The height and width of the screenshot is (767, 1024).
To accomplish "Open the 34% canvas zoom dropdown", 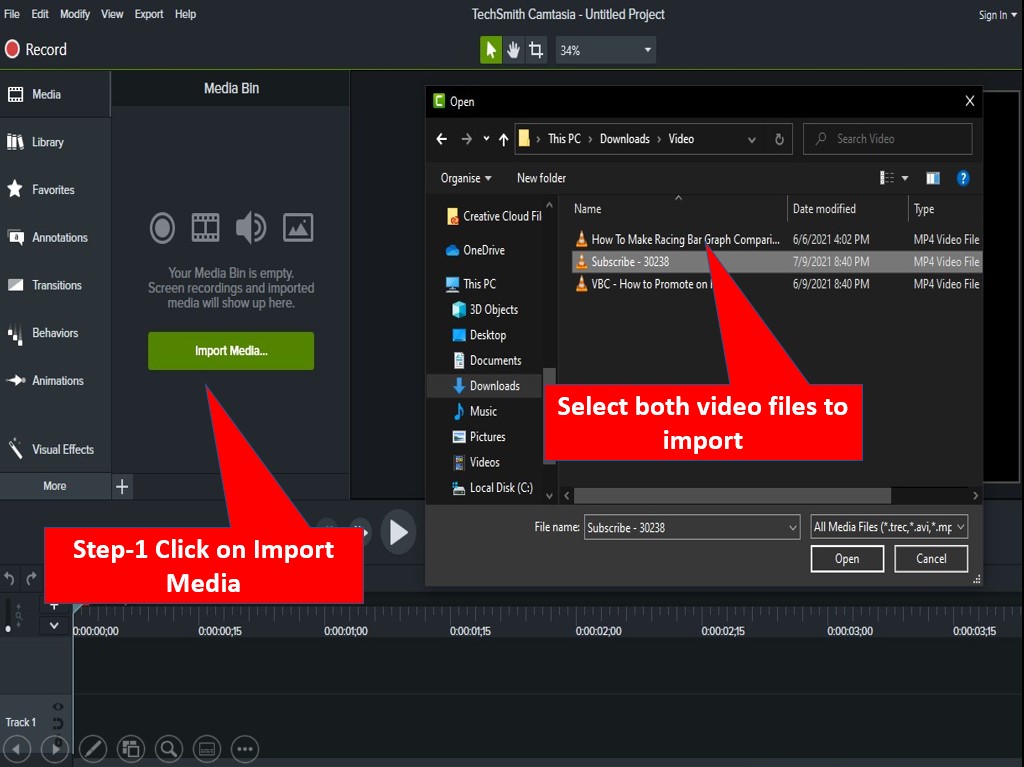I will click(x=605, y=50).
